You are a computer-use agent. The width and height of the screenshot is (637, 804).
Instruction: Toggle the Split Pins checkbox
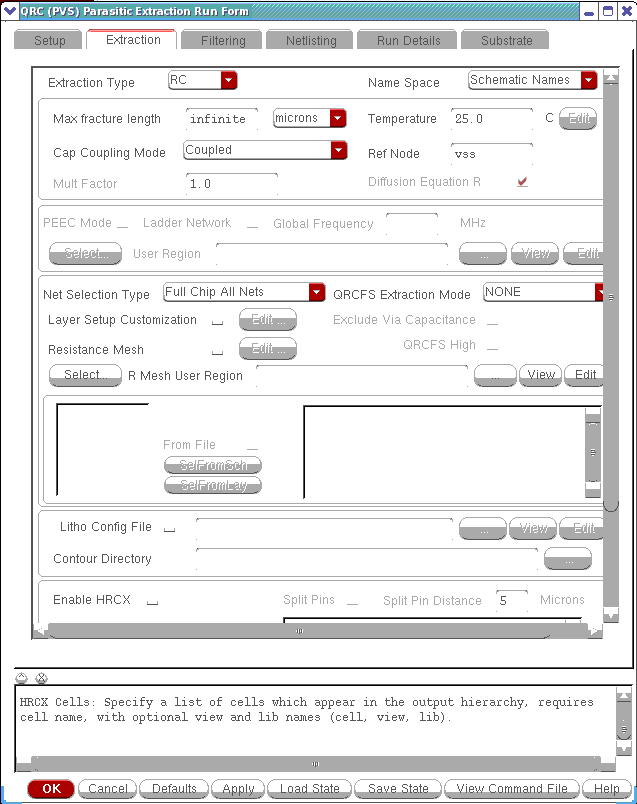(x=352, y=601)
